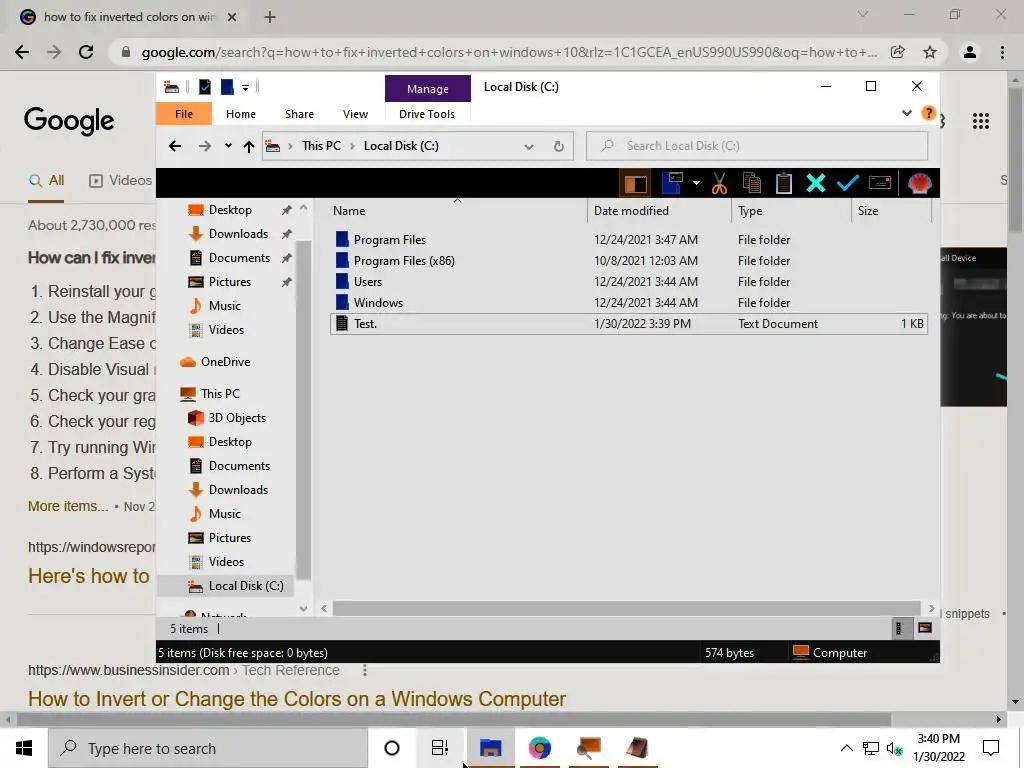
Task: Click the drive icon in the title bar
Action: [x=172, y=87]
